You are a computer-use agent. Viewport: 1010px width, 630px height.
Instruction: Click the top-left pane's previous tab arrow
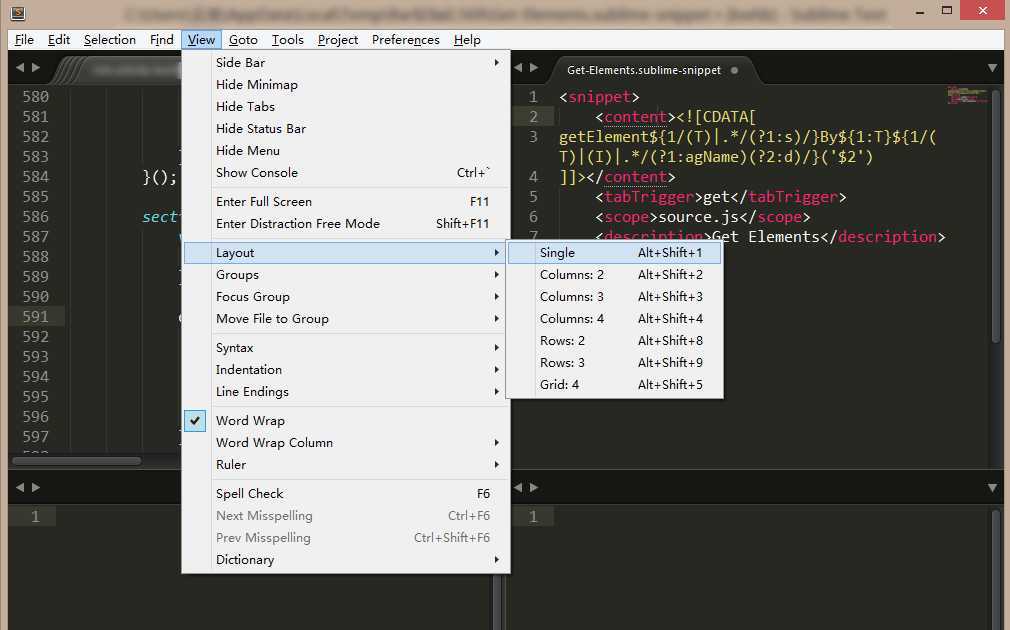tap(20, 67)
